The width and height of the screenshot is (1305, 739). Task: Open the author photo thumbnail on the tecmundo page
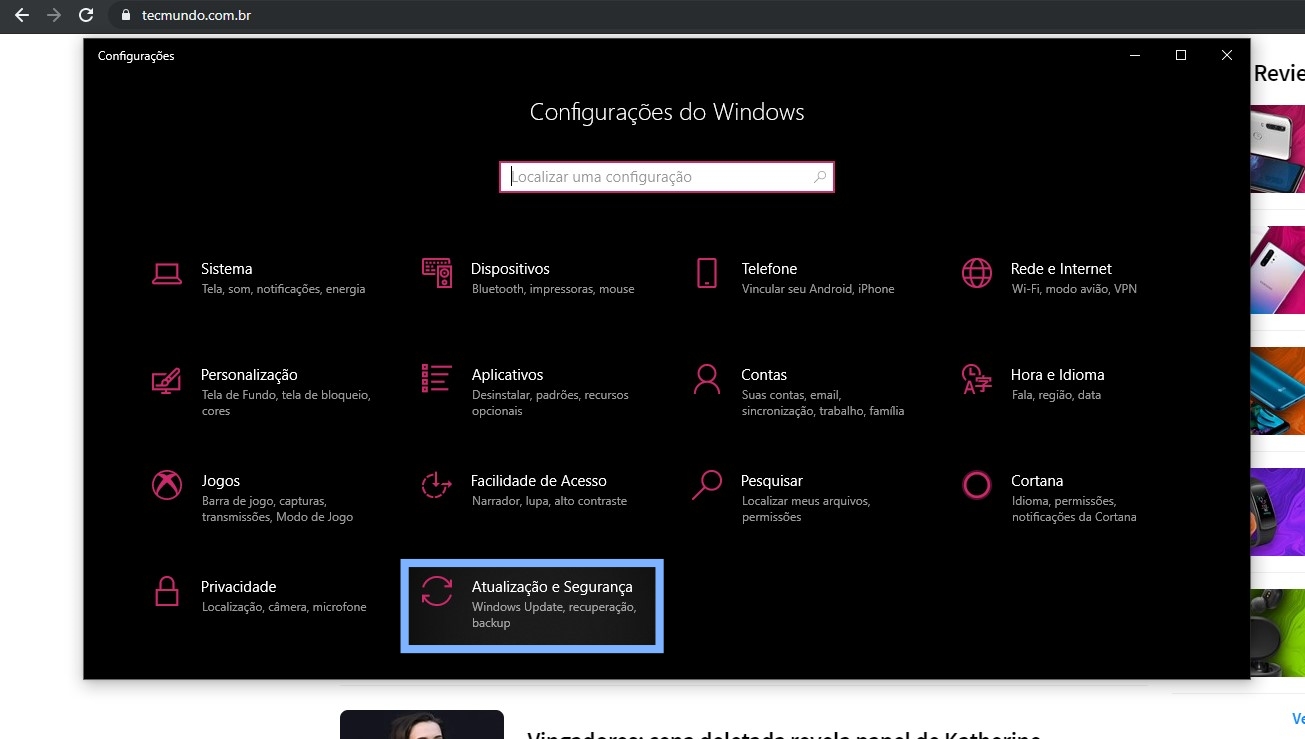click(422, 725)
